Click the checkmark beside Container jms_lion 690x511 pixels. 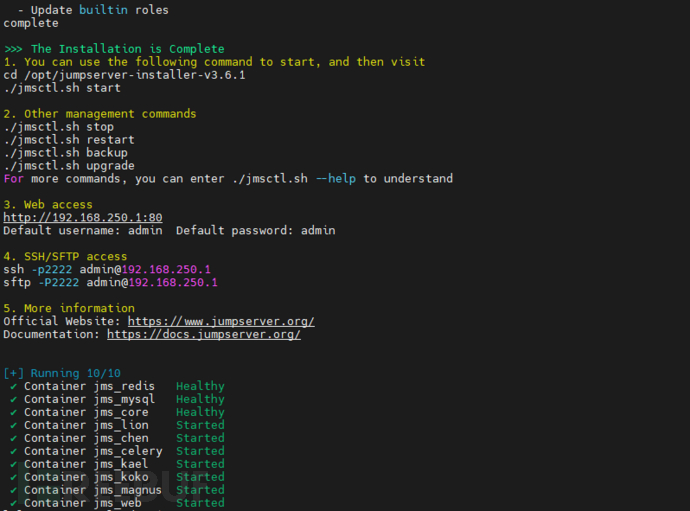(x=14, y=425)
